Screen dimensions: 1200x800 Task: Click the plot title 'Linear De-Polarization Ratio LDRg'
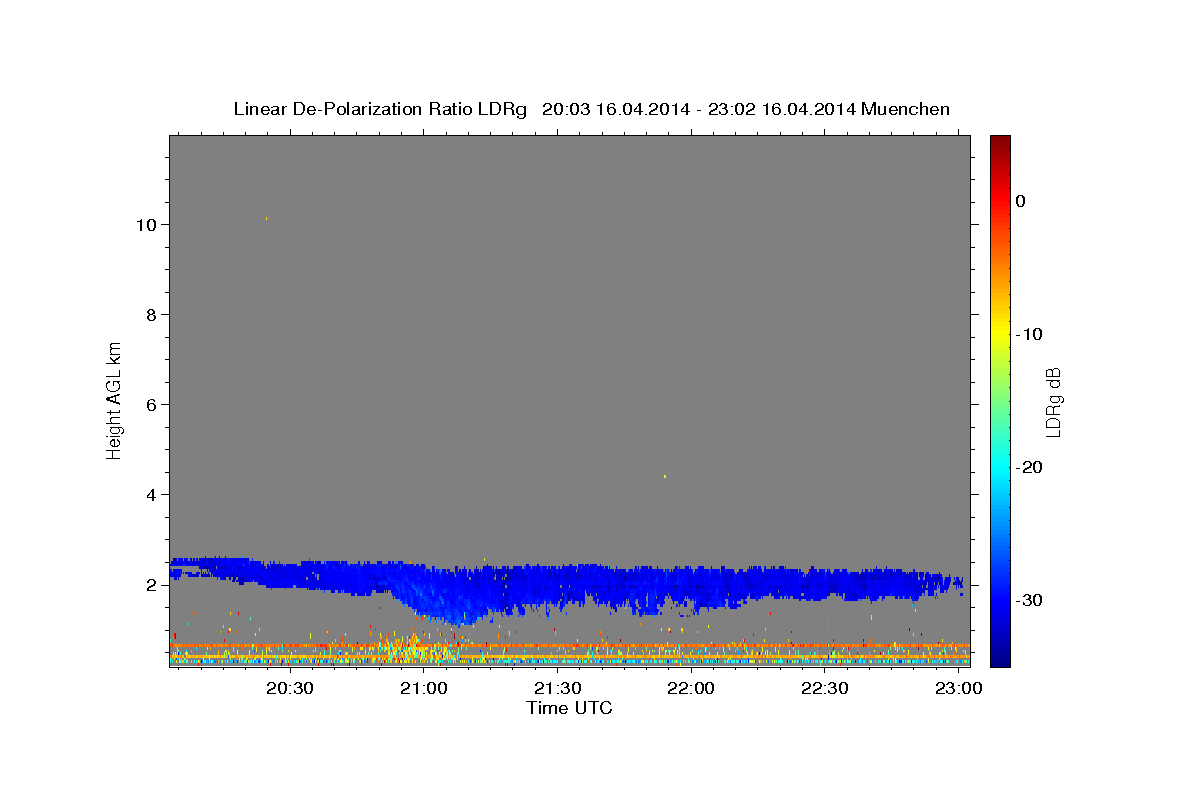click(x=380, y=109)
